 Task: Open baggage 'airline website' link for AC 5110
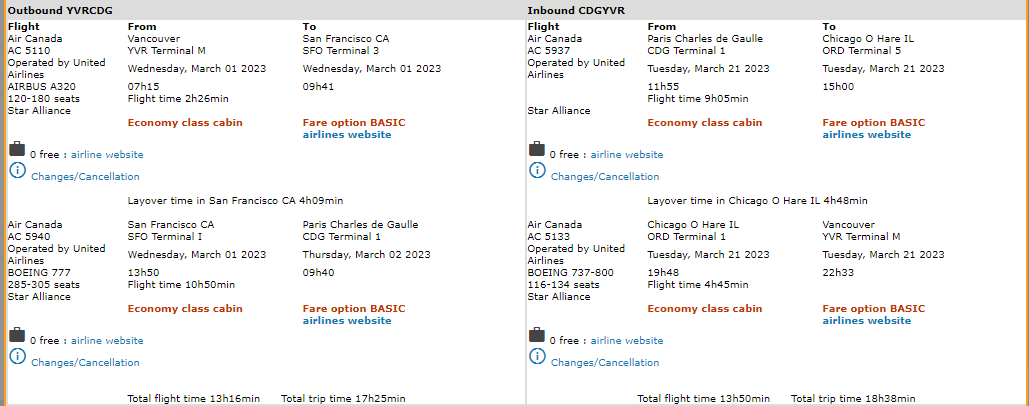(x=107, y=155)
